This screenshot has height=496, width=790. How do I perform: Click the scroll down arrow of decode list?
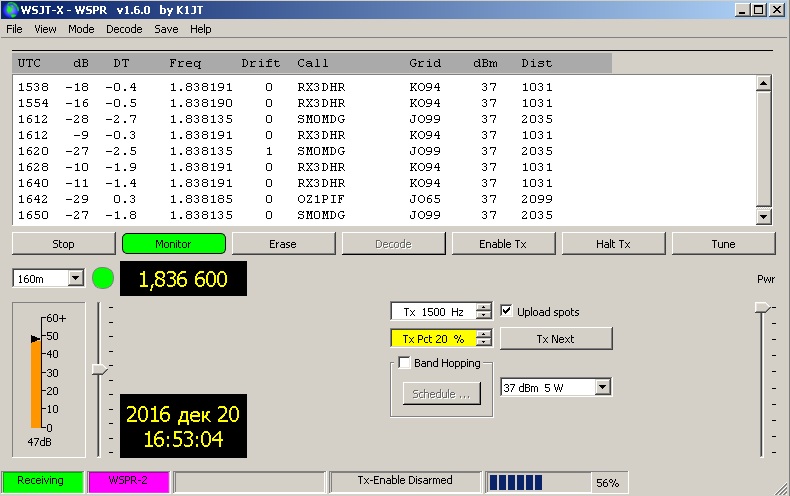764,217
